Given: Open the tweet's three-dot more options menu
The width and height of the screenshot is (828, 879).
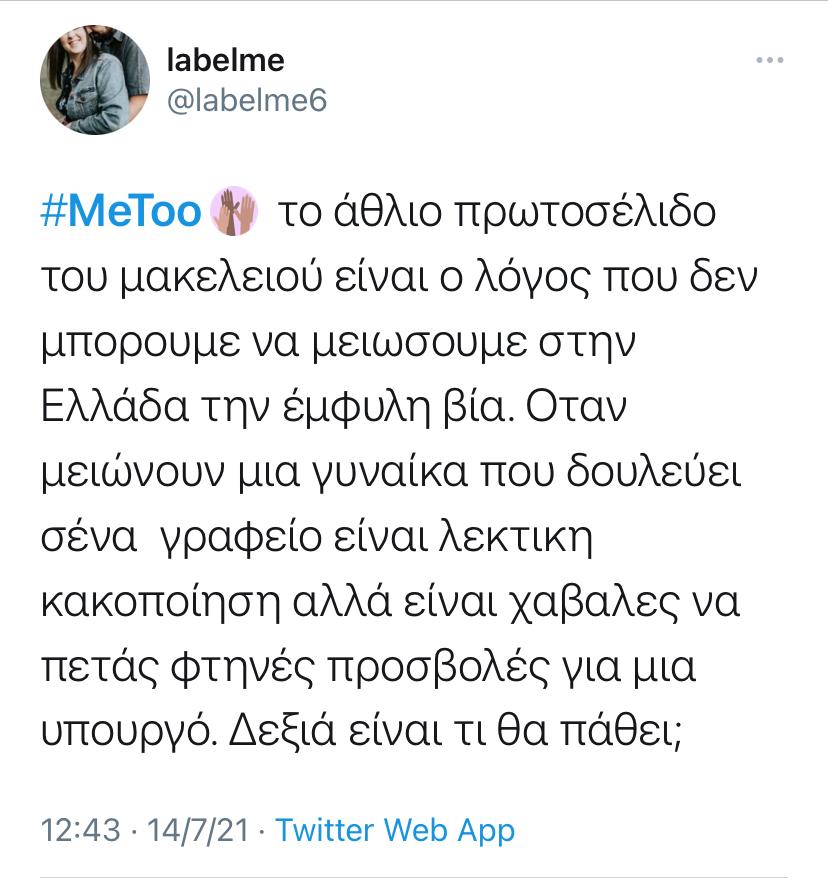Looking at the screenshot, I should [x=769, y=60].
